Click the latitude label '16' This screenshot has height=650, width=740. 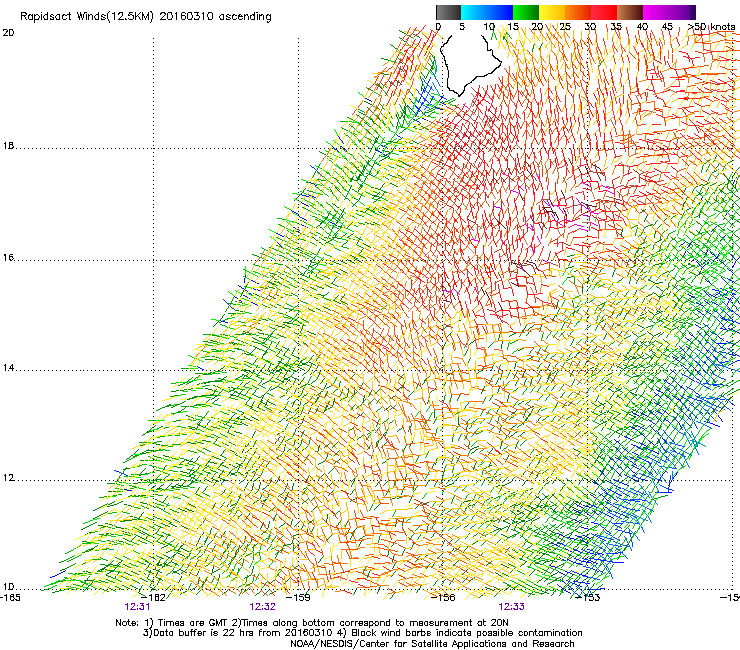[x=8, y=258]
